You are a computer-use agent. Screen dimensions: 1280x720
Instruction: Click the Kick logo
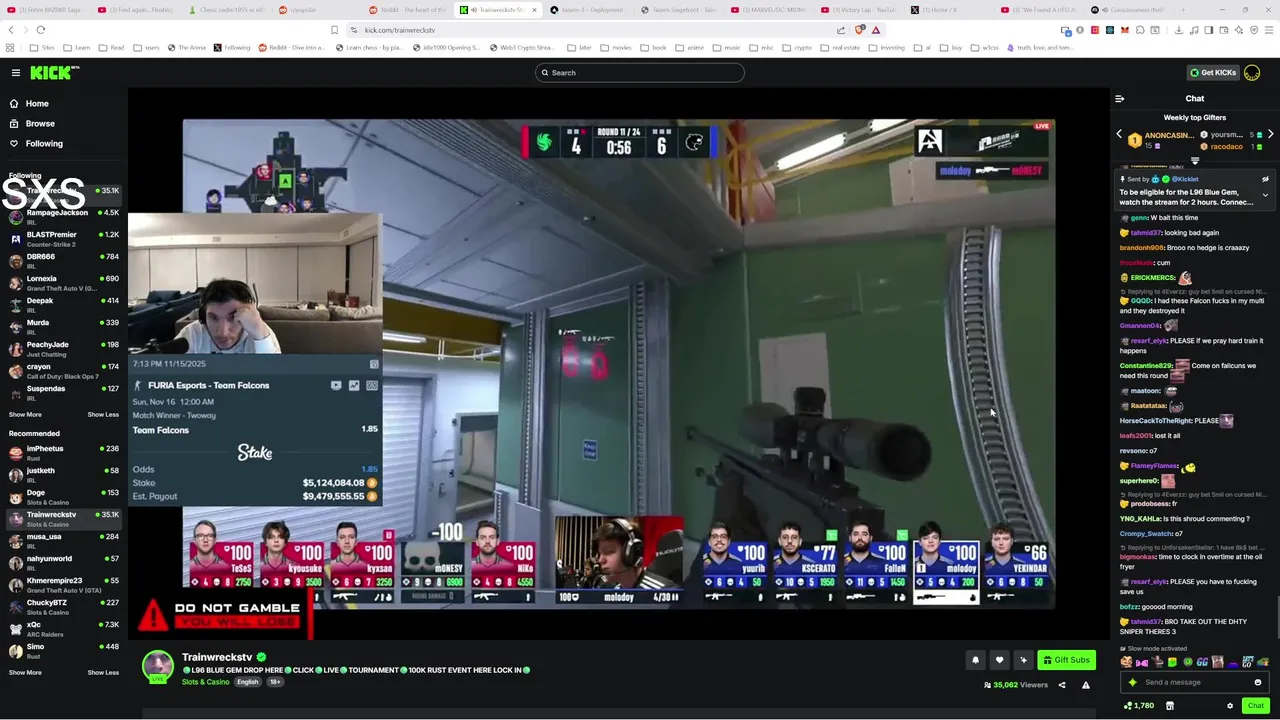54,72
